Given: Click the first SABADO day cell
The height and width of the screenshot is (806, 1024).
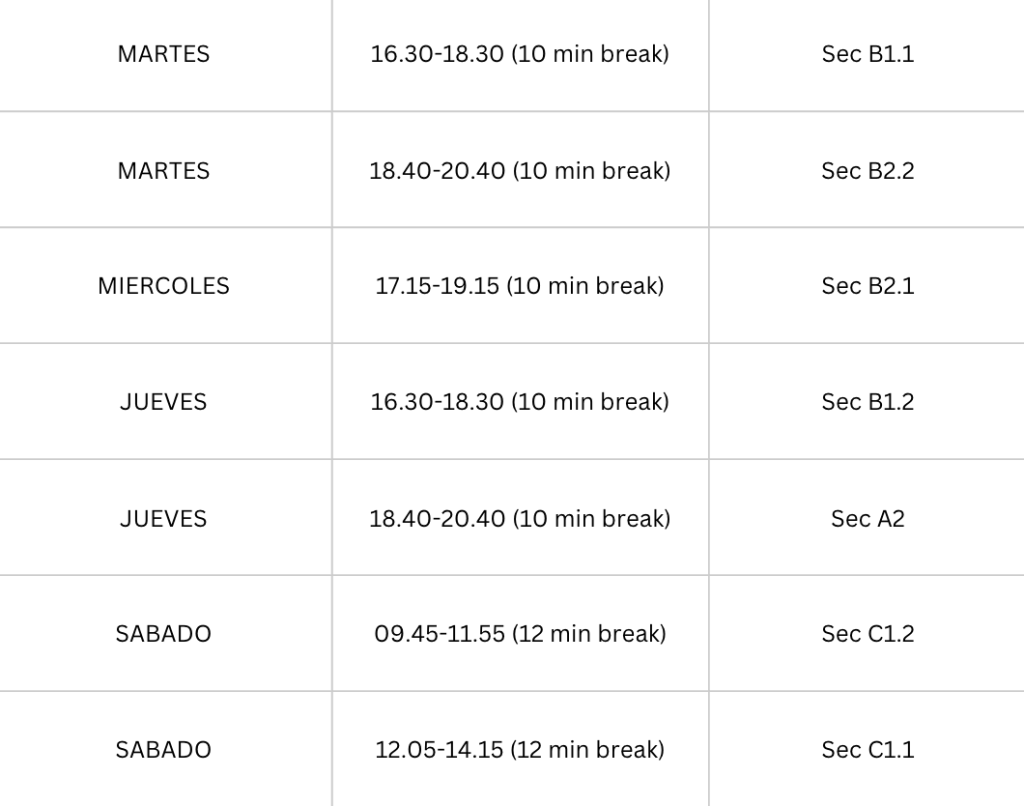Looking at the screenshot, I should (164, 634).
